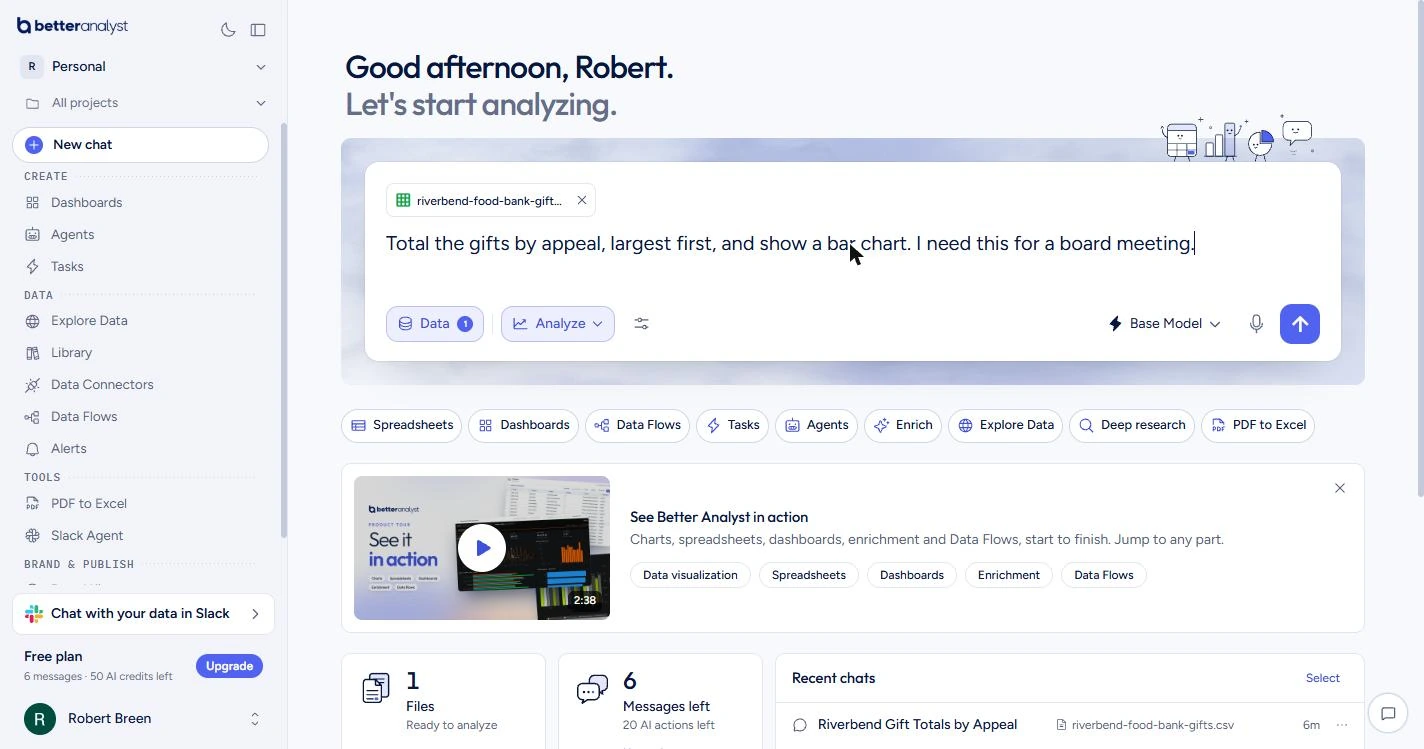Remove the riverbend-food-bank-gift attachment
The image size is (1424, 749).
[x=582, y=201]
